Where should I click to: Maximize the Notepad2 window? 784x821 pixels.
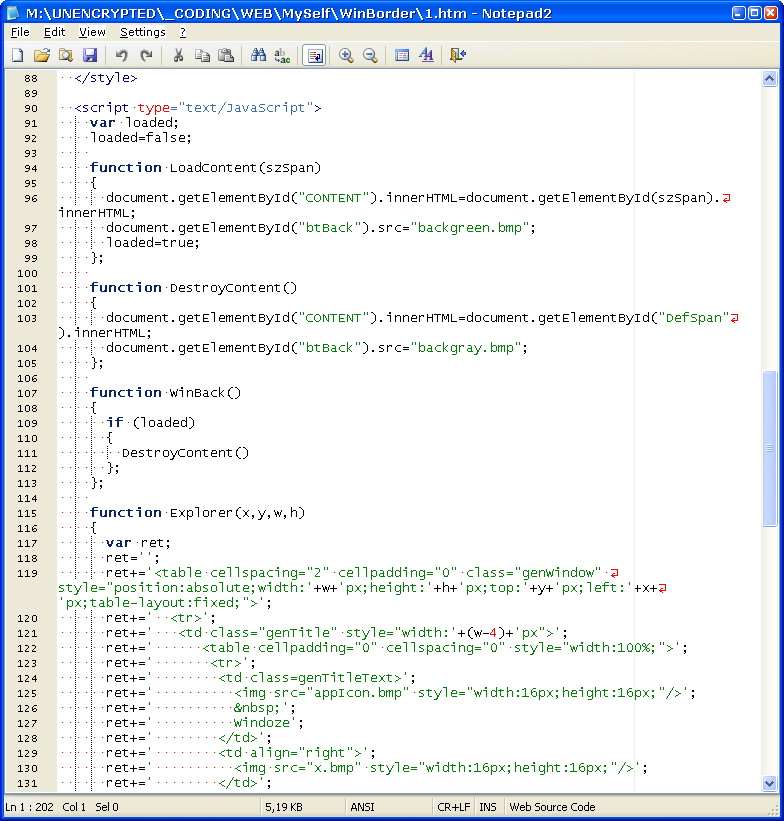755,13
